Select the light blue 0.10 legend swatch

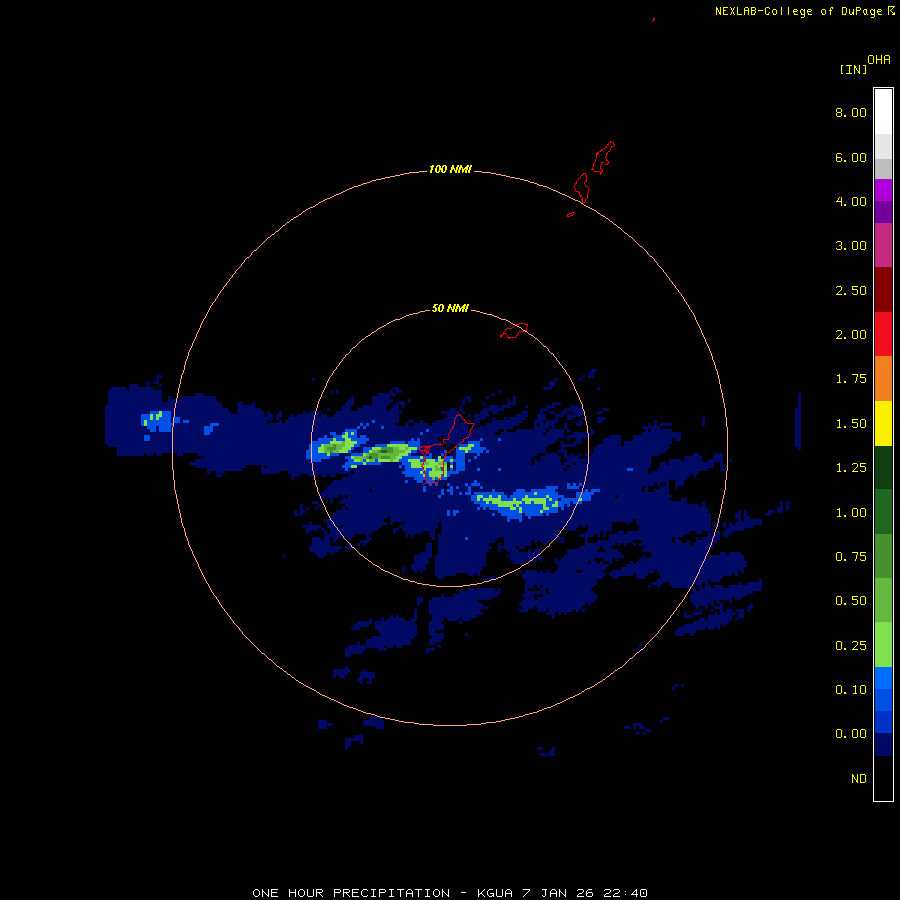(x=883, y=678)
